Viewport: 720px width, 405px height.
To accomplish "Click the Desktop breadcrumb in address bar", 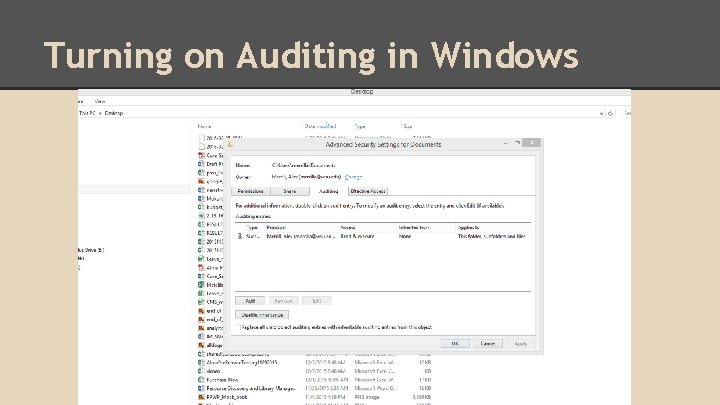I will 114,113.
